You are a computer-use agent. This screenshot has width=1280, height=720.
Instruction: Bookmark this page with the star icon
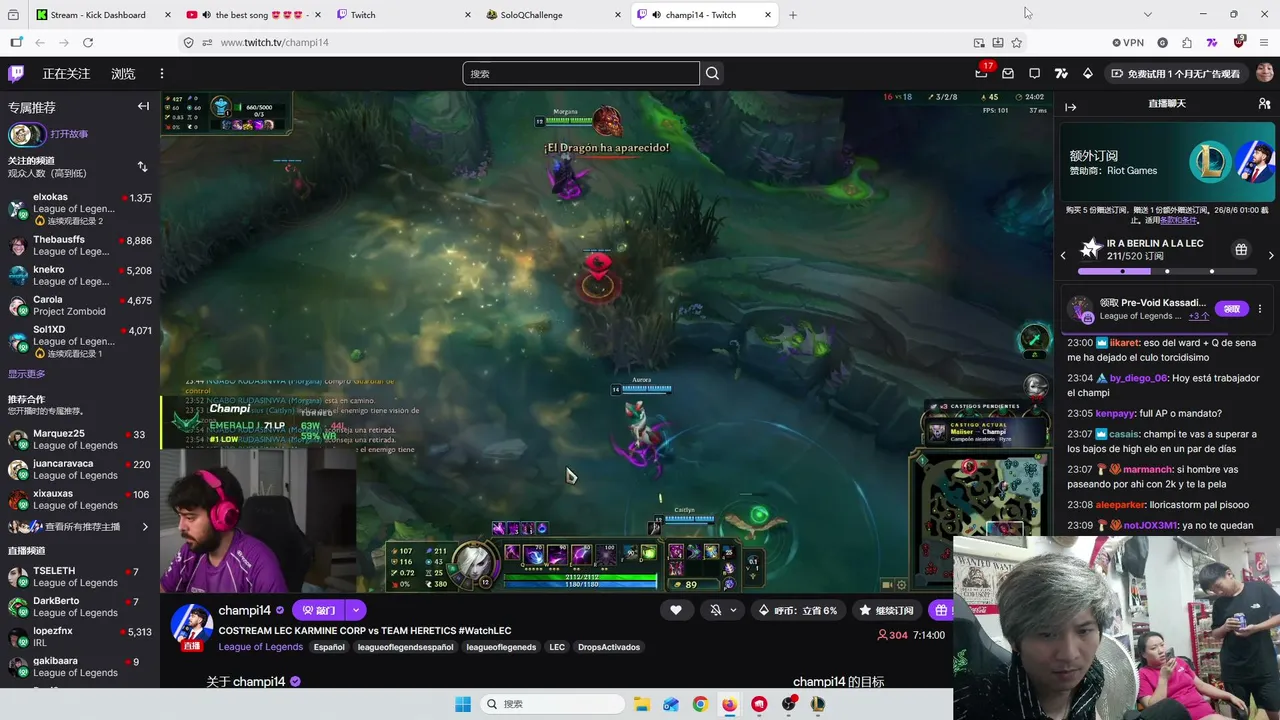click(x=1017, y=42)
